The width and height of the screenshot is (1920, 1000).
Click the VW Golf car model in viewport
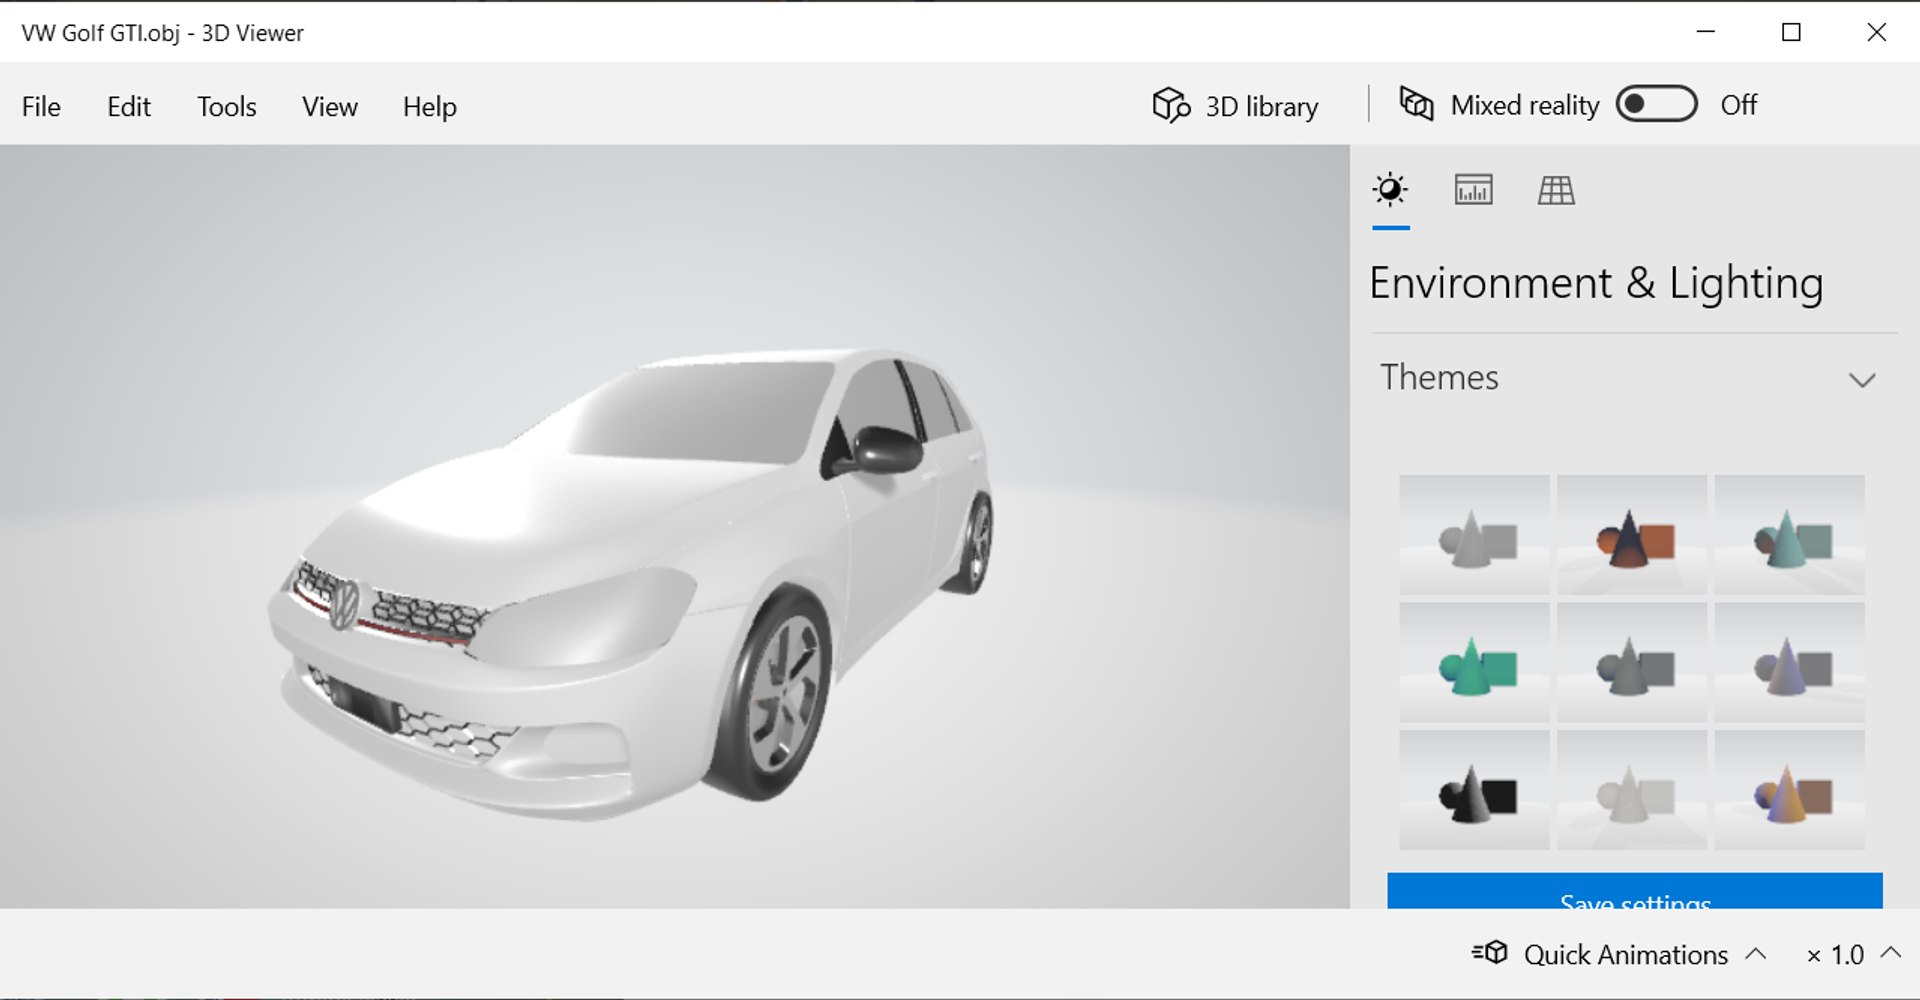pos(630,585)
